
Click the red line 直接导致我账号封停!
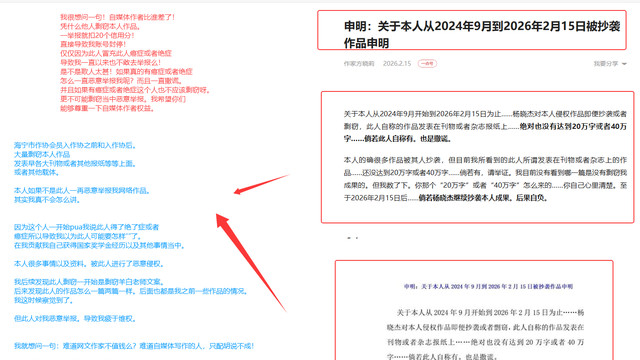pyautogui.click(x=93, y=44)
